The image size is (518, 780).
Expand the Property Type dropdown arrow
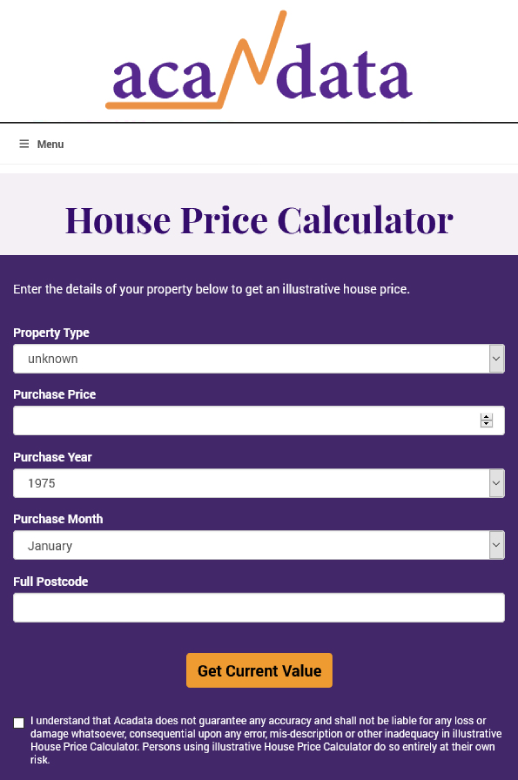click(x=496, y=359)
